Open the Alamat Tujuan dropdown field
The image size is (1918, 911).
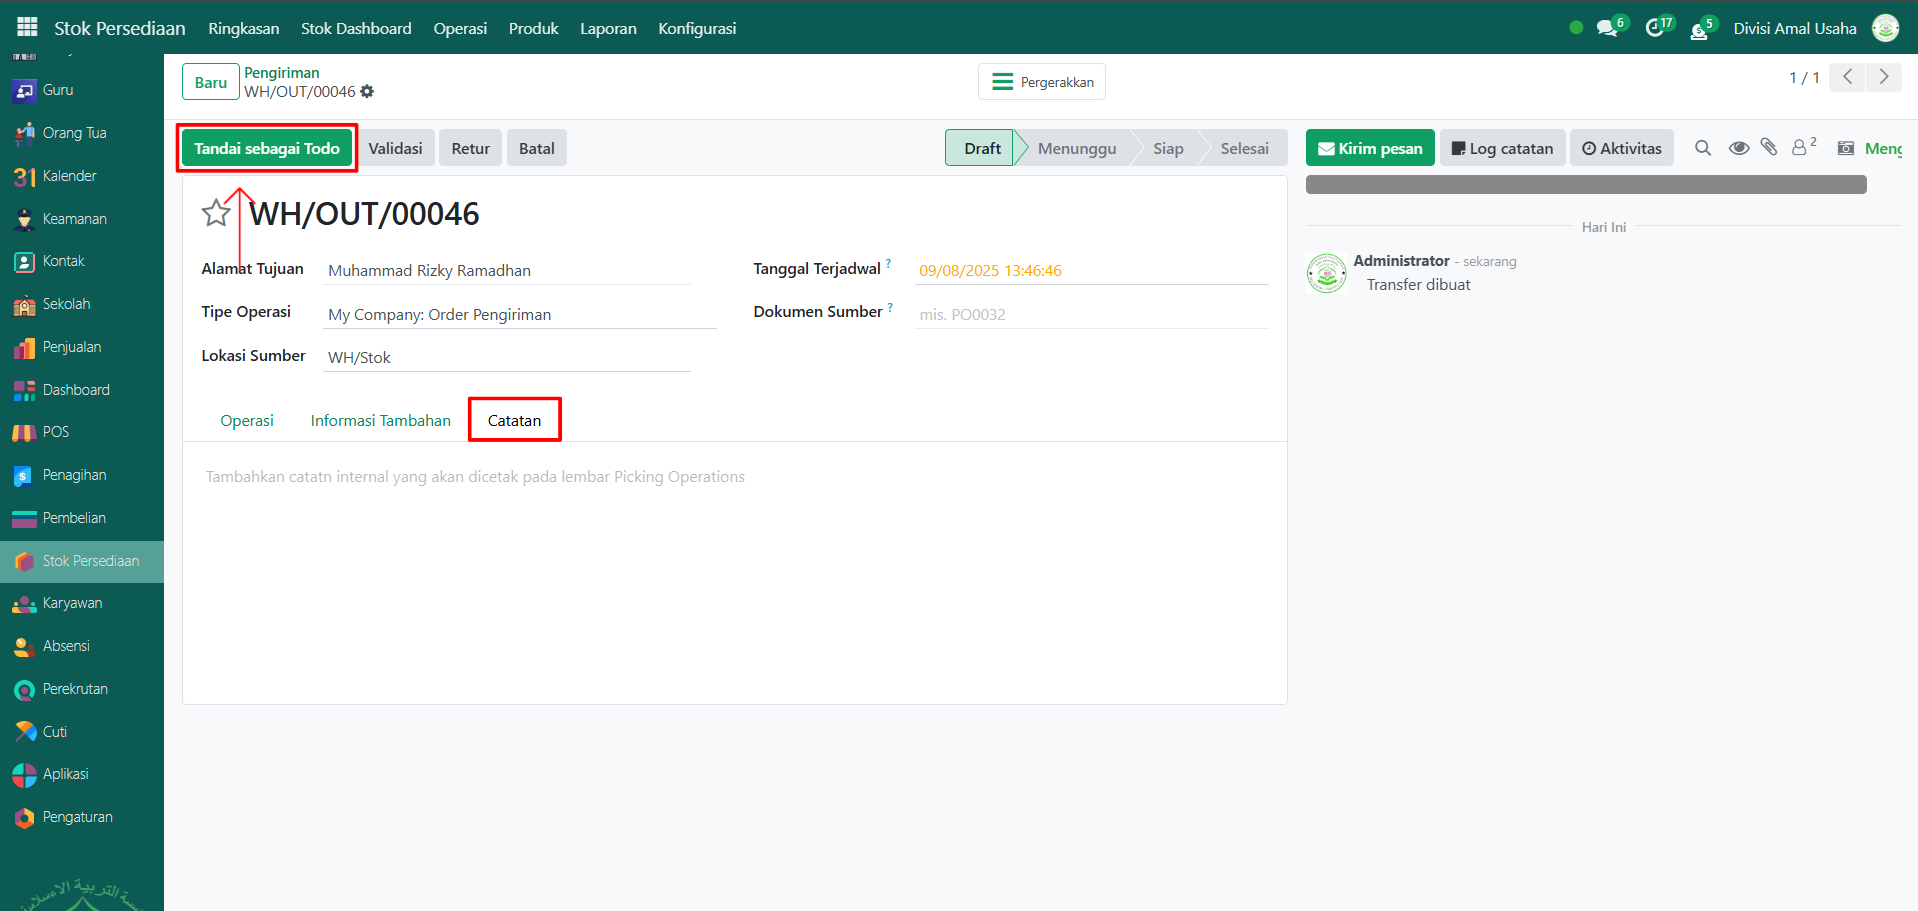pyautogui.click(x=507, y=270)
